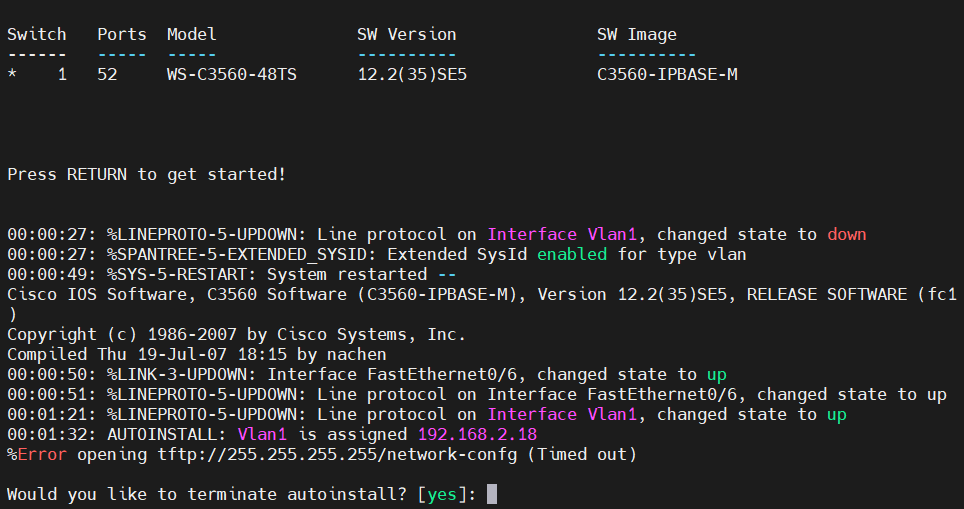Click the 'SW Image' column header
Image resolution: width=964 pixels, height=509 pixels.
point(637,34)
